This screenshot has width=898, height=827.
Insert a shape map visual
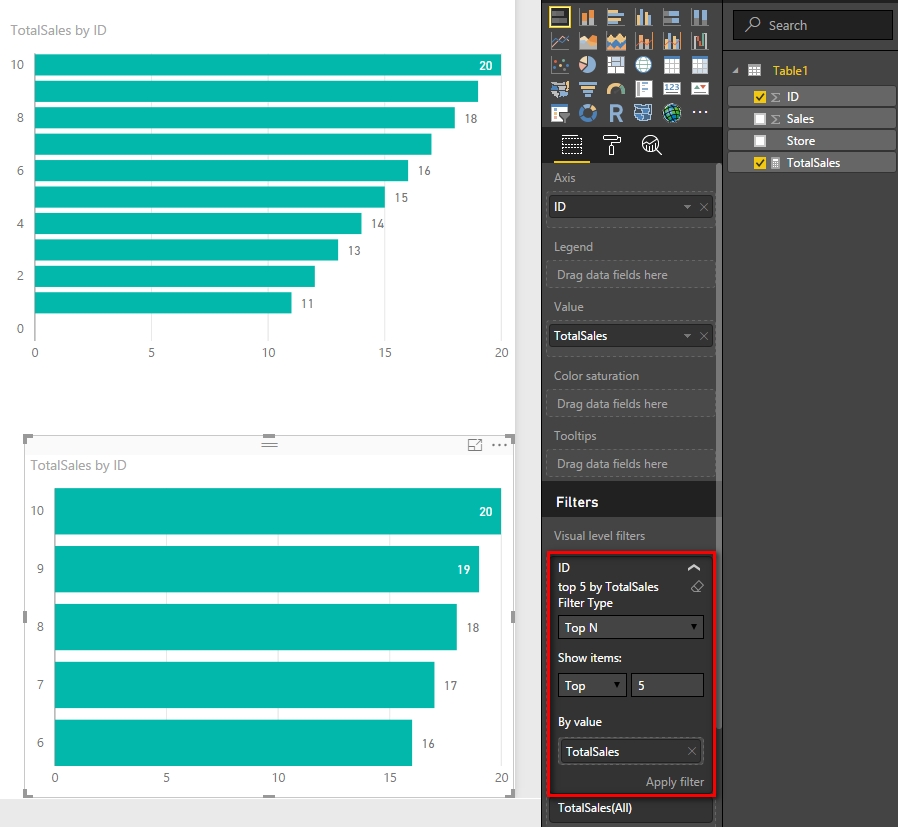[644, 113]
